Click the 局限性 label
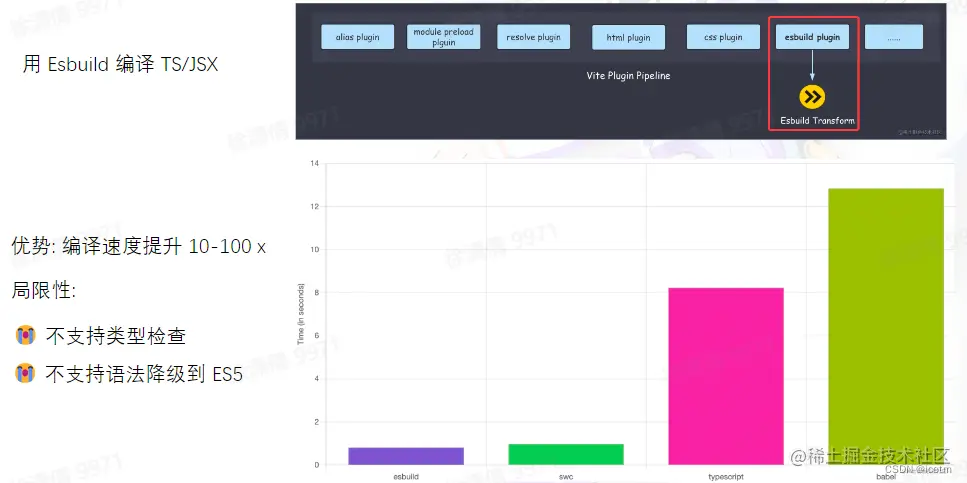This screenshot has height=483, width=967. [x=44, y=291]
